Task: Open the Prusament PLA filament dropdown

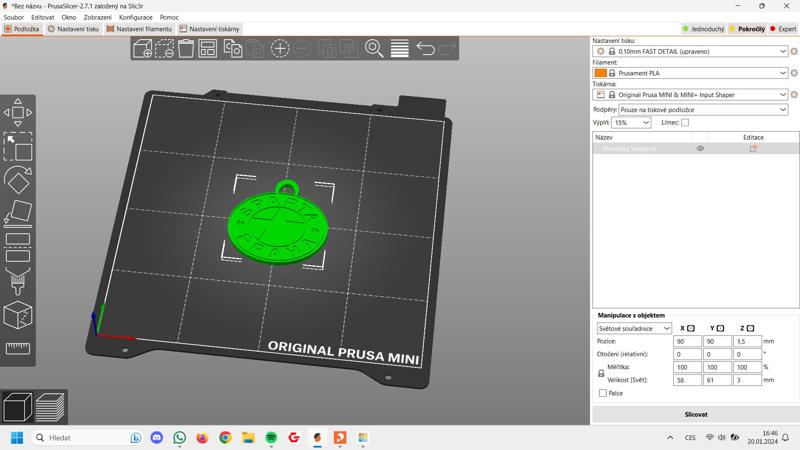Action: [690, 73]
